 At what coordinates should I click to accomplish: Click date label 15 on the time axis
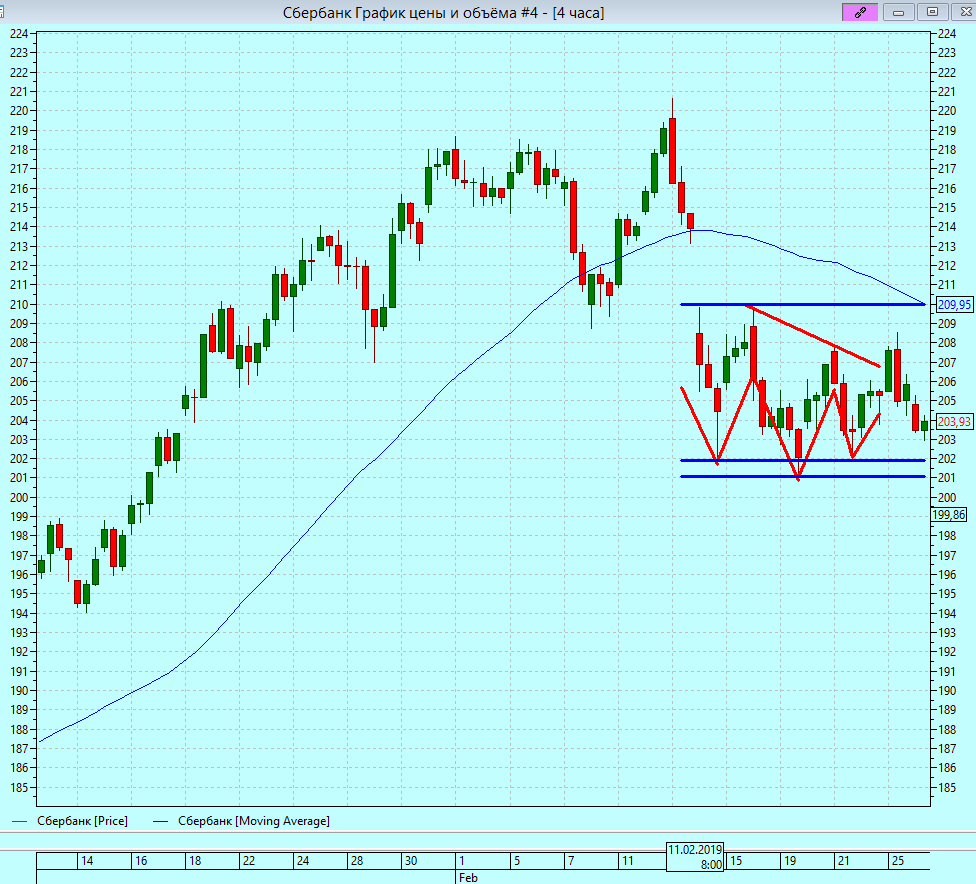pos(736,861)
